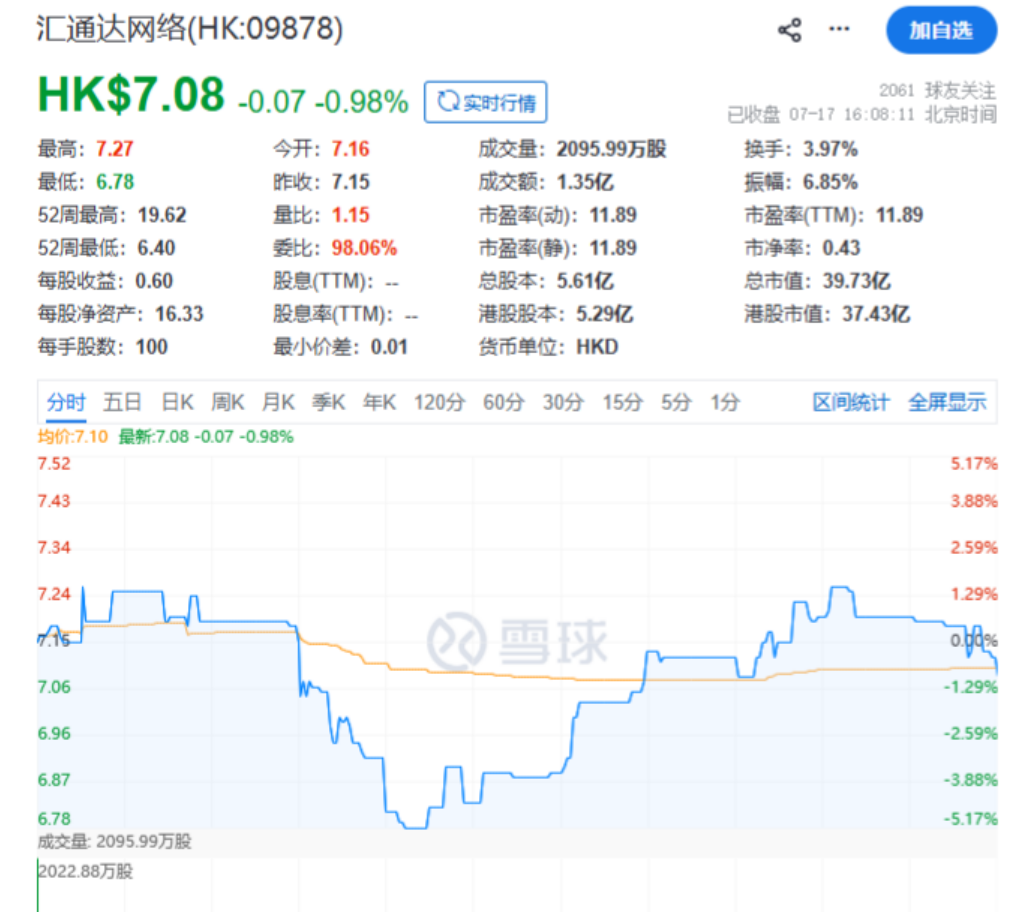This screenshot has width=1020, height=912.
Task: Click the 今开 value 7.16
Action: coord(351,149)
